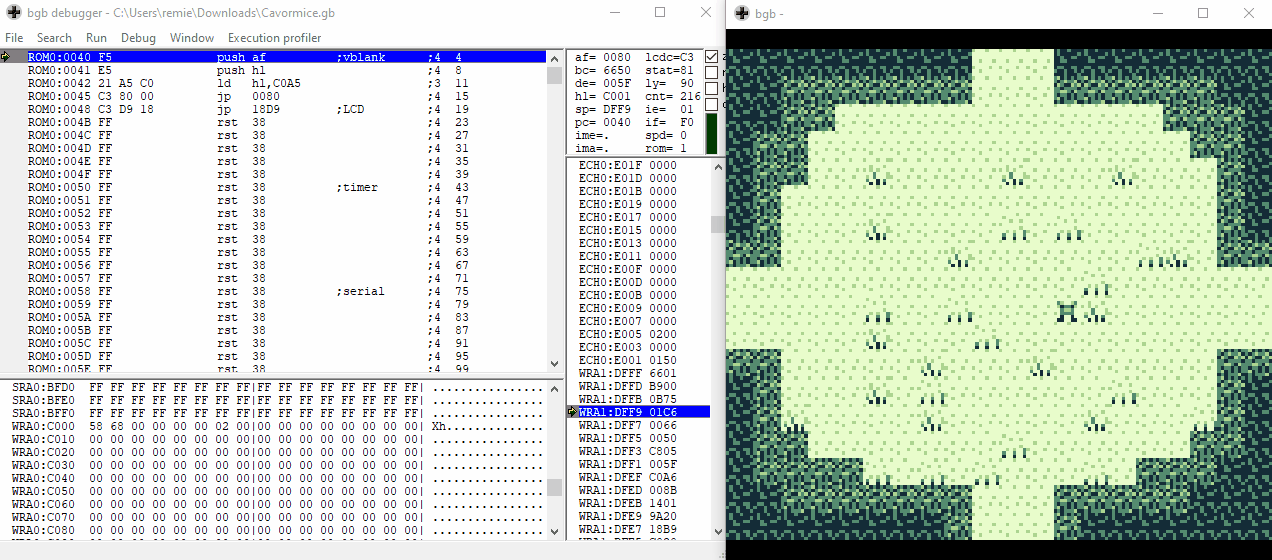1272x560 pixels.
Task: Click the bgb debugger title bar icon
Action: pos(12,13)
